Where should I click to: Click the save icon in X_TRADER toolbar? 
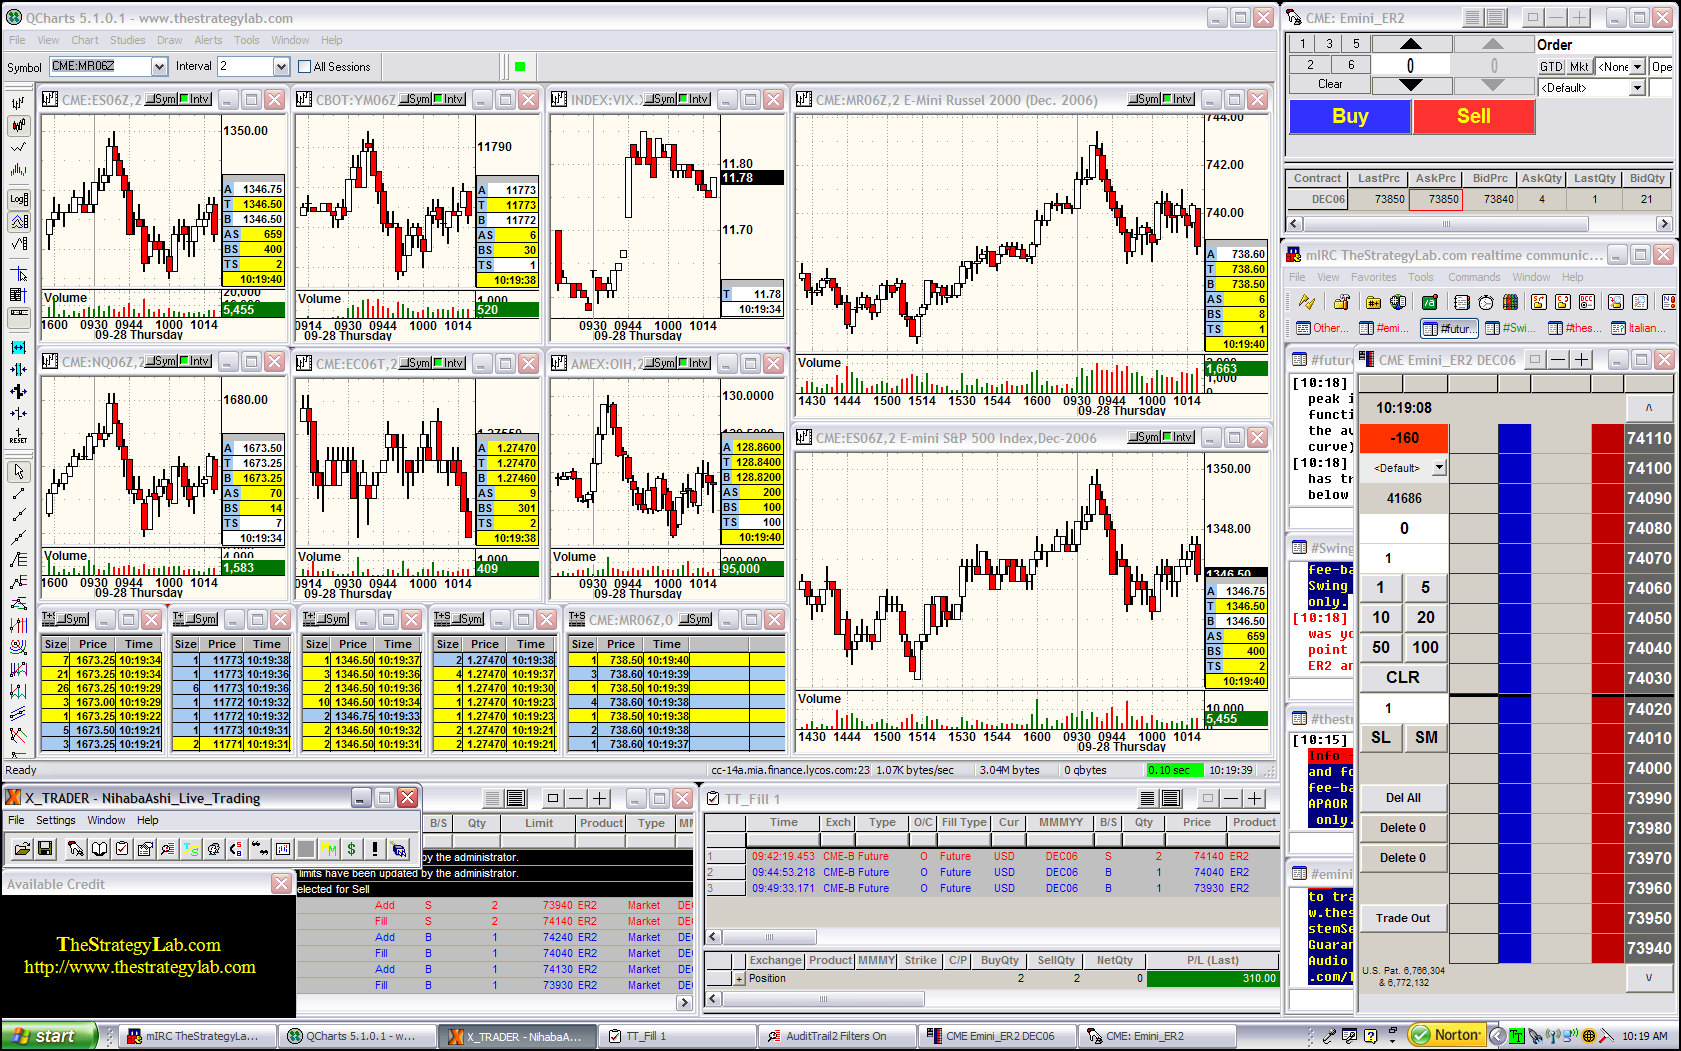coord(45,849)
